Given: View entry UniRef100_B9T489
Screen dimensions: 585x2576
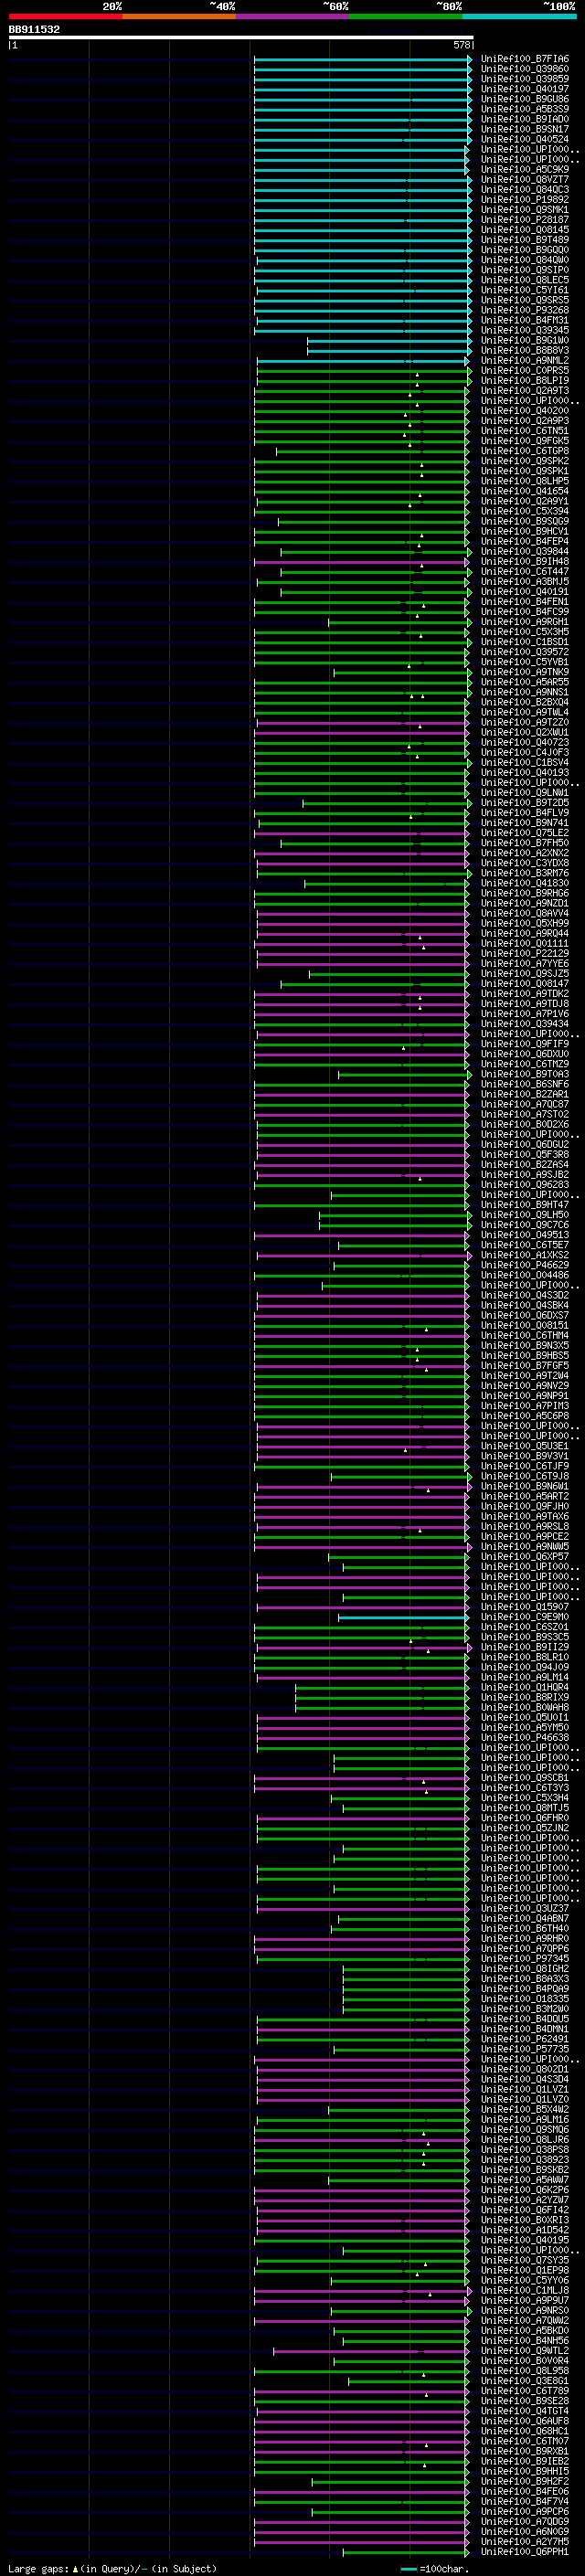Looking at the screenshot, I should click(525, 240).
